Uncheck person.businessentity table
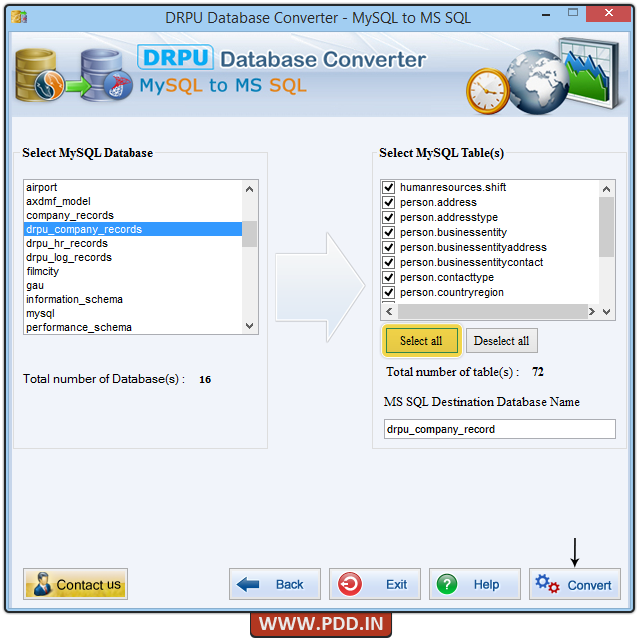 [x=389, y=232]
